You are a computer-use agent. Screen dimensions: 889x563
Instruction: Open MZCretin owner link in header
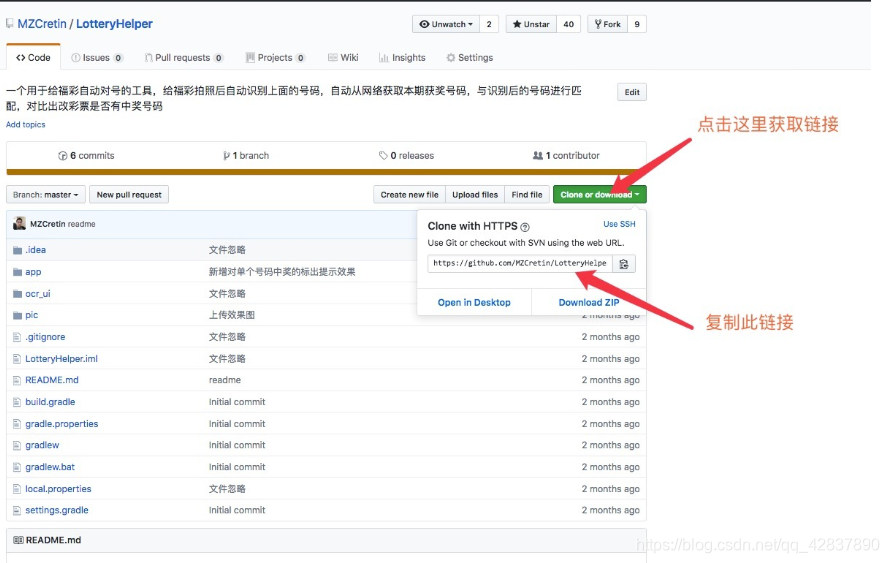(42, 24)
